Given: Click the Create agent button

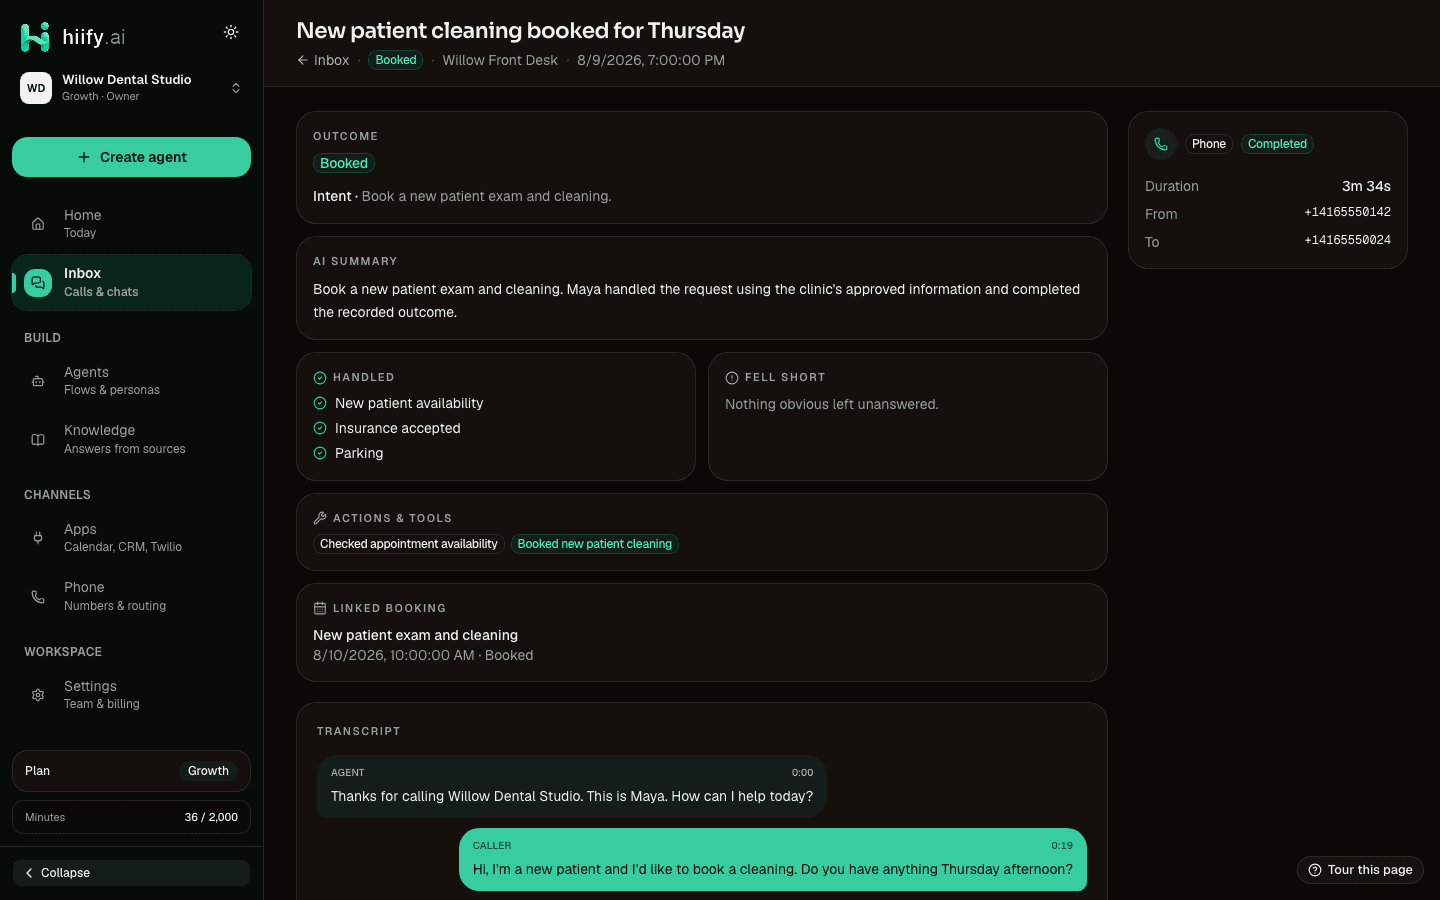Looking at the screenshot, I should (x=131, y=157).
